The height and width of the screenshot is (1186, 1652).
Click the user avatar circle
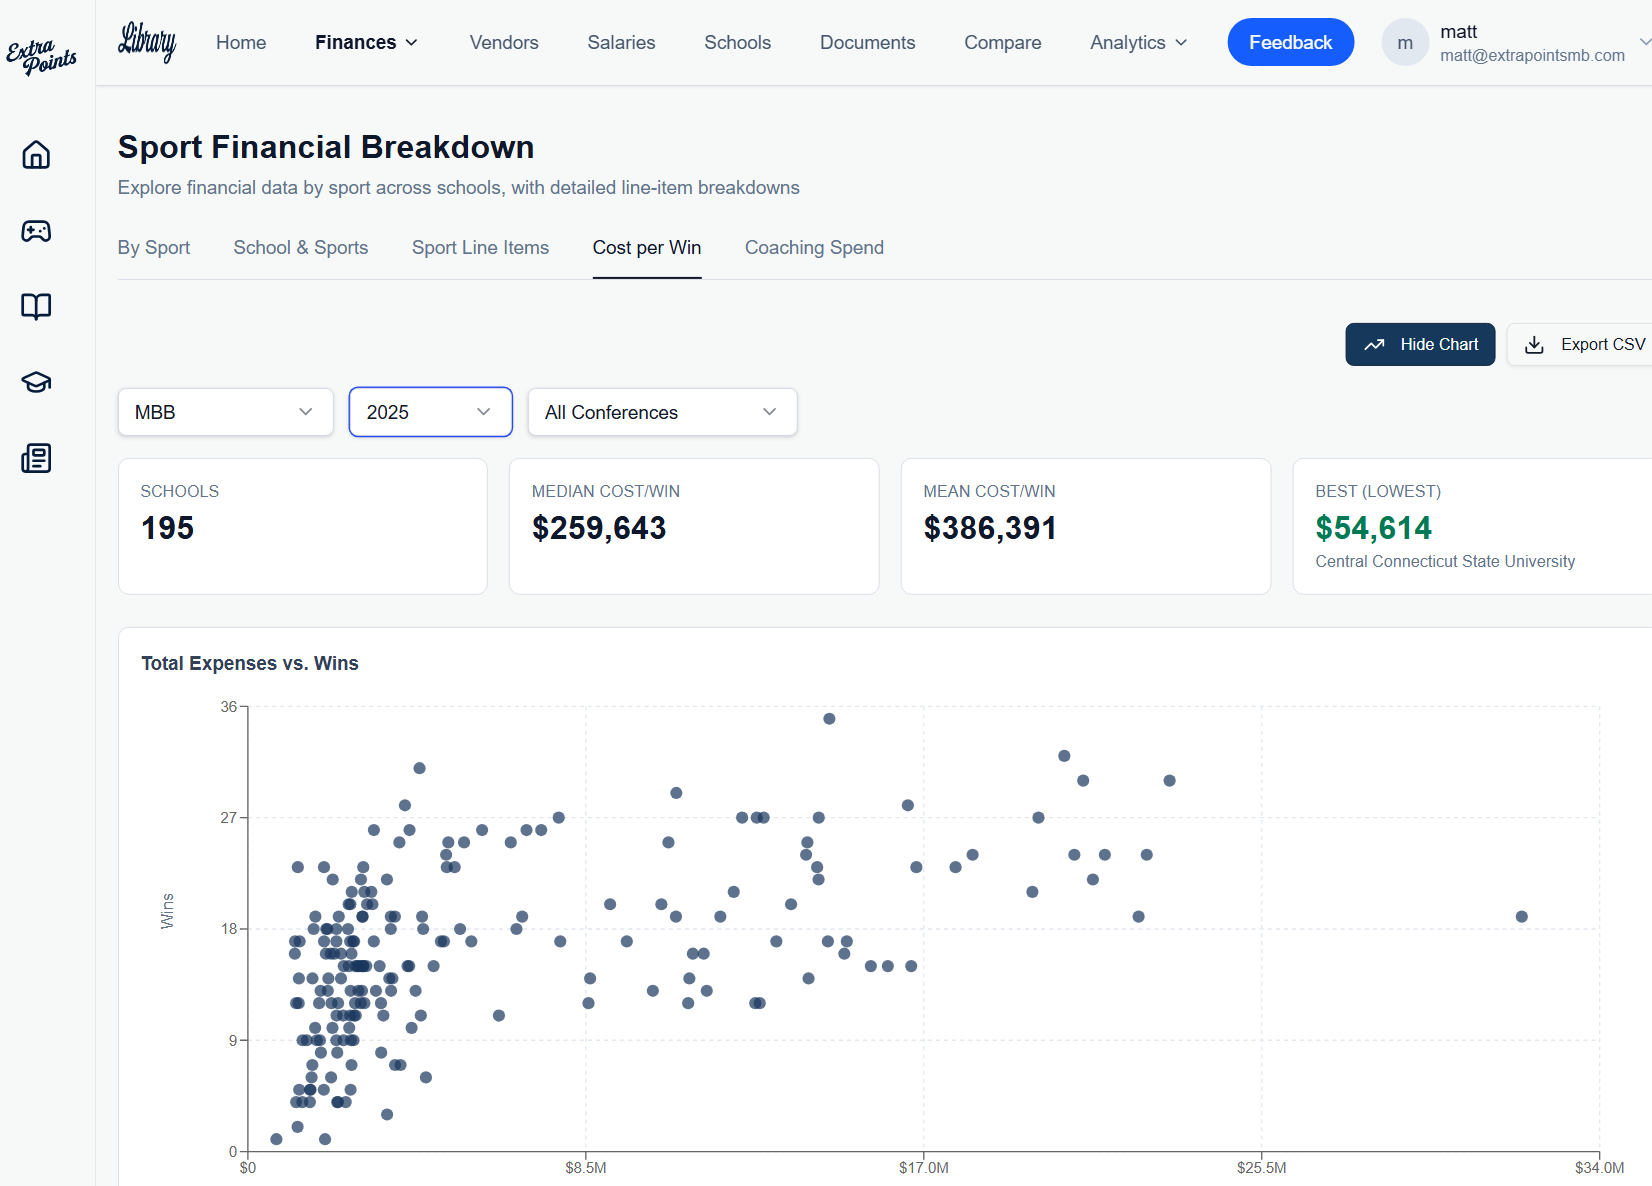coord(1404,43)
